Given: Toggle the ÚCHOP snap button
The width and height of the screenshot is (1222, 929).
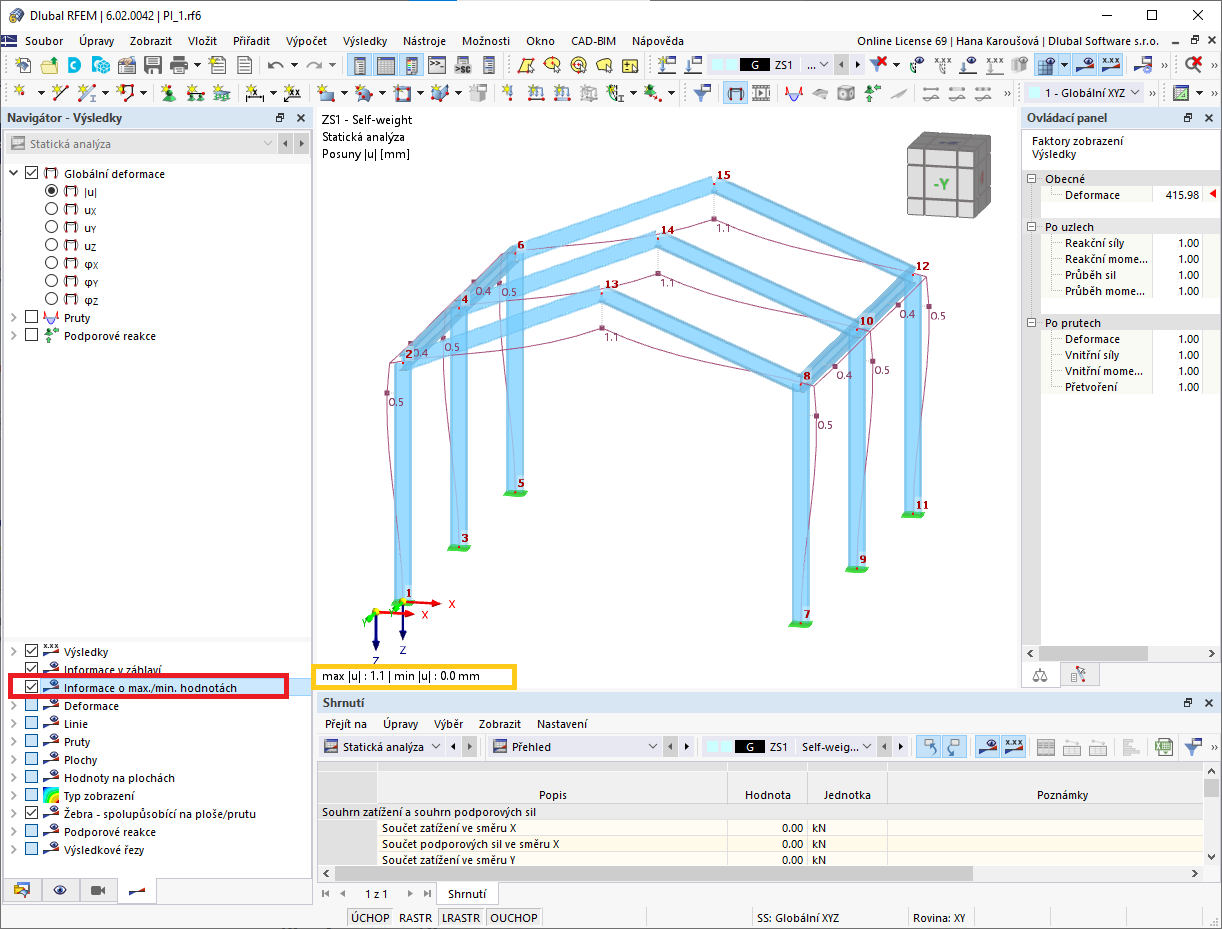Looking at the screenshot, I should click(x=370, y=917).
